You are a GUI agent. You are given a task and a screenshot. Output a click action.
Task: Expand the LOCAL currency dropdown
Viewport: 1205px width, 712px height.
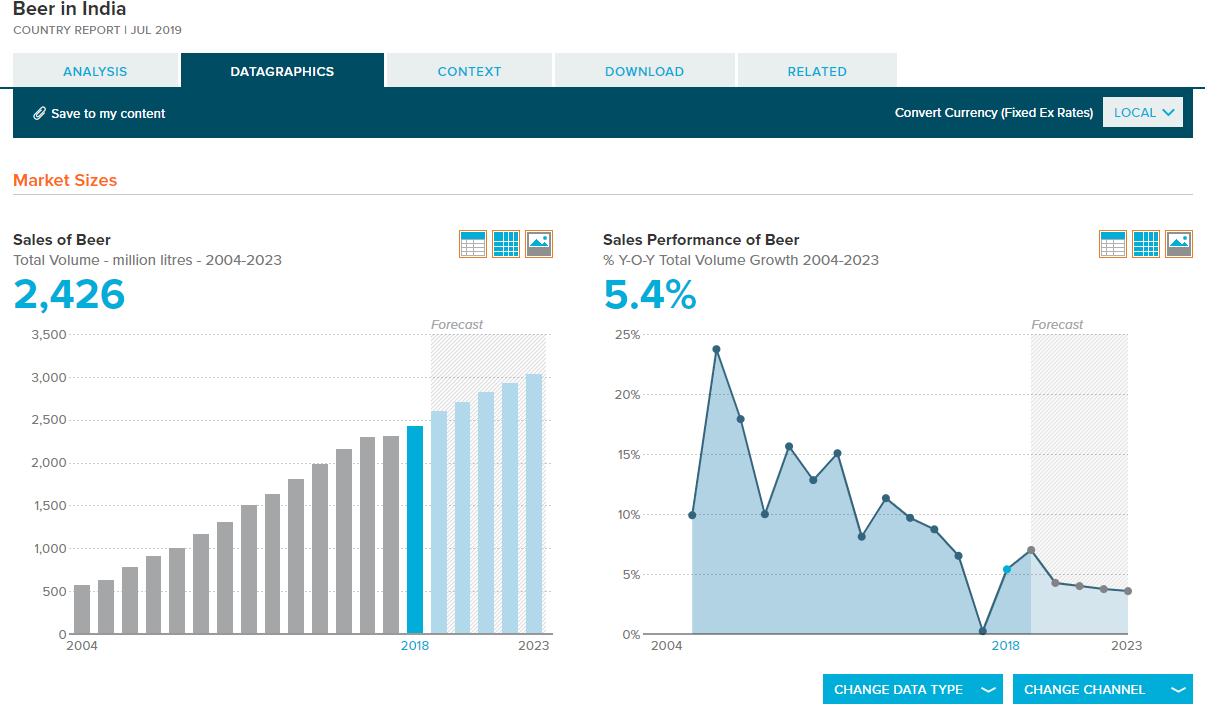(1142, 113)
